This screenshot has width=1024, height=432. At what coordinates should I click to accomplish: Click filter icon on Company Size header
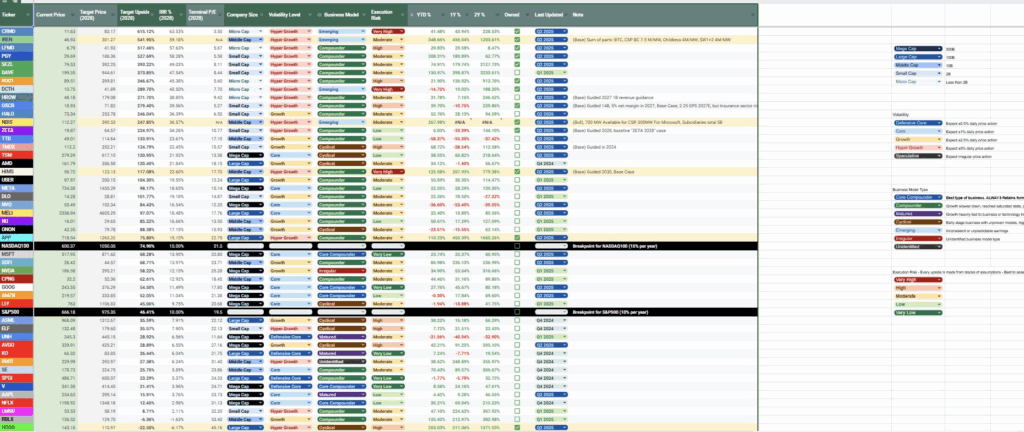point(262,16)
